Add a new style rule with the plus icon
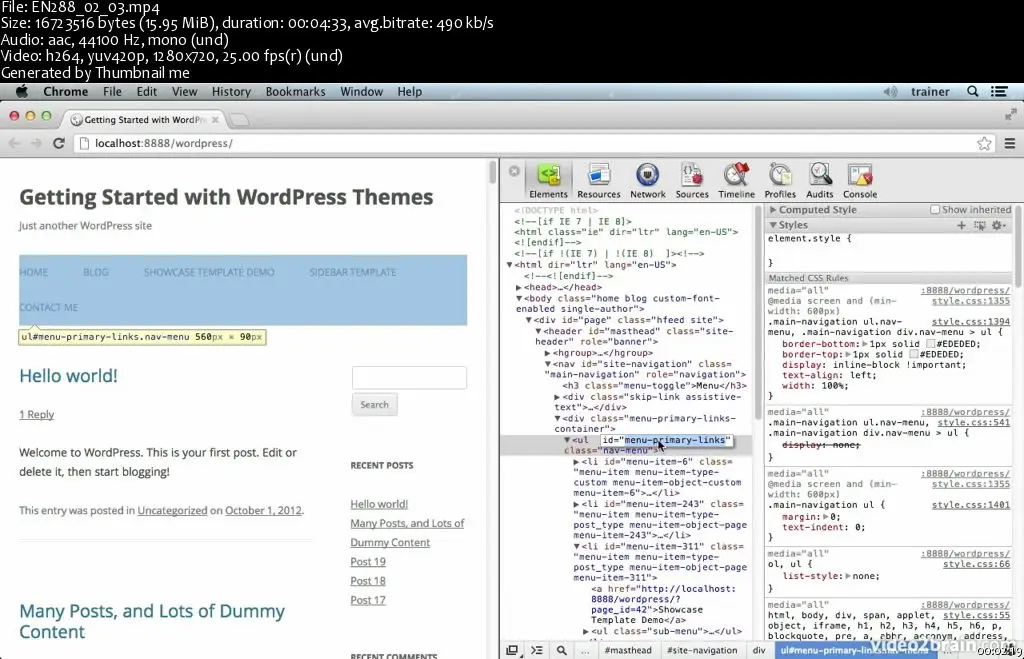Screen dimensions: 1024x659 tap(961, 225)
